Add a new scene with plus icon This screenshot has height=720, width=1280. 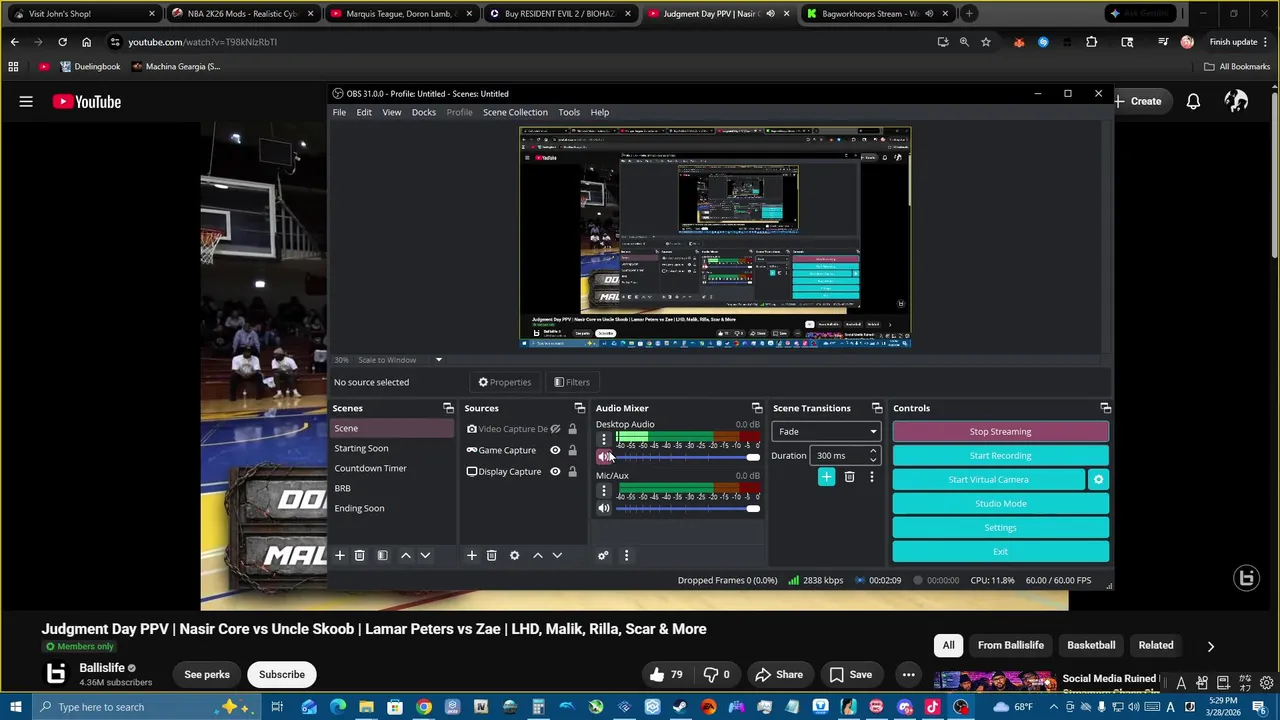tap(340, 555)
